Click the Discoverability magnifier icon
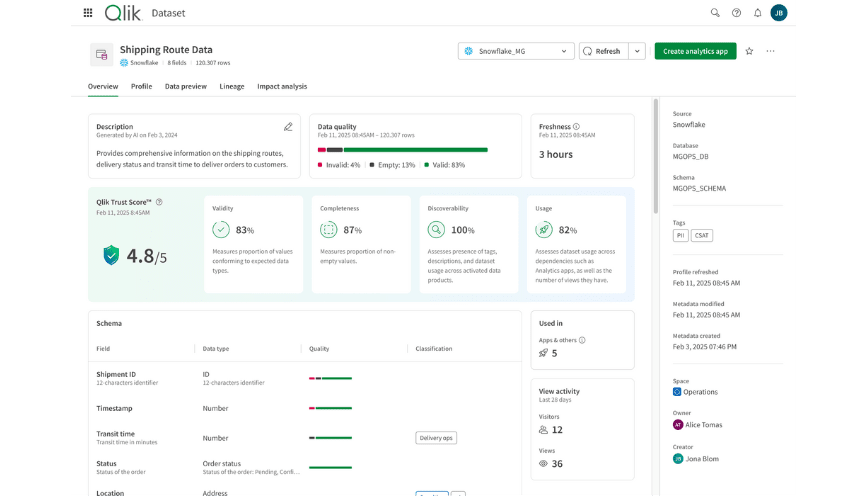Viewport: 846px width, 496px height. pyautogui.click(x=436, y=230)
